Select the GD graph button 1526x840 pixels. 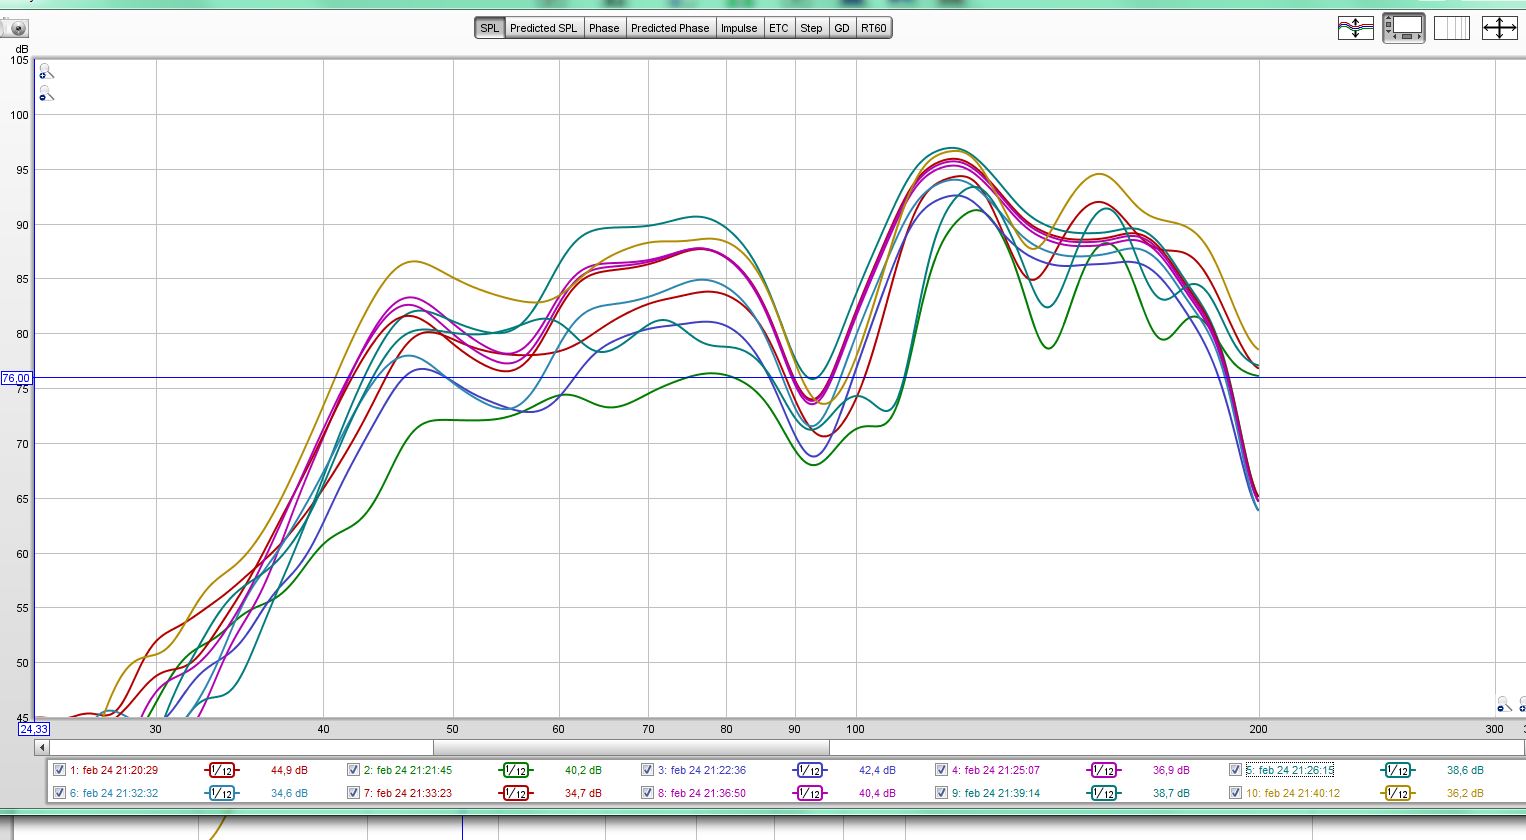[842, 28]
